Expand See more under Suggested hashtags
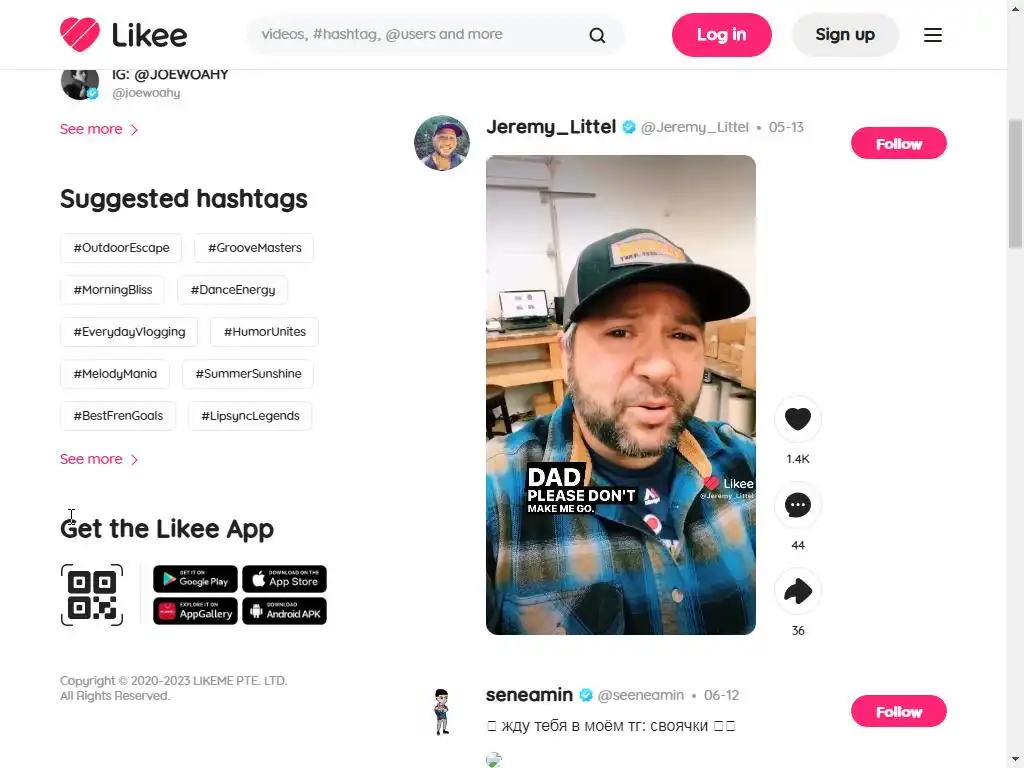Image resolution: width=1024 pixels, height=768 pixels. tap(99, 459)
